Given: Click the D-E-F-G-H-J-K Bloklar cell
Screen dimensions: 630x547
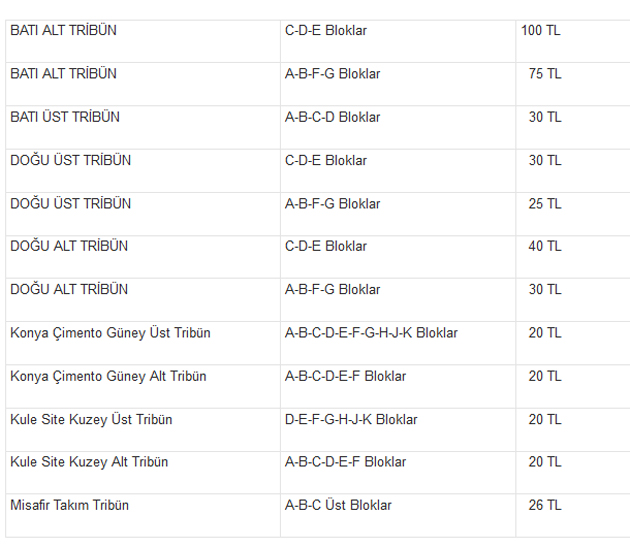Looking at the screenshot, I should (351, 420).
